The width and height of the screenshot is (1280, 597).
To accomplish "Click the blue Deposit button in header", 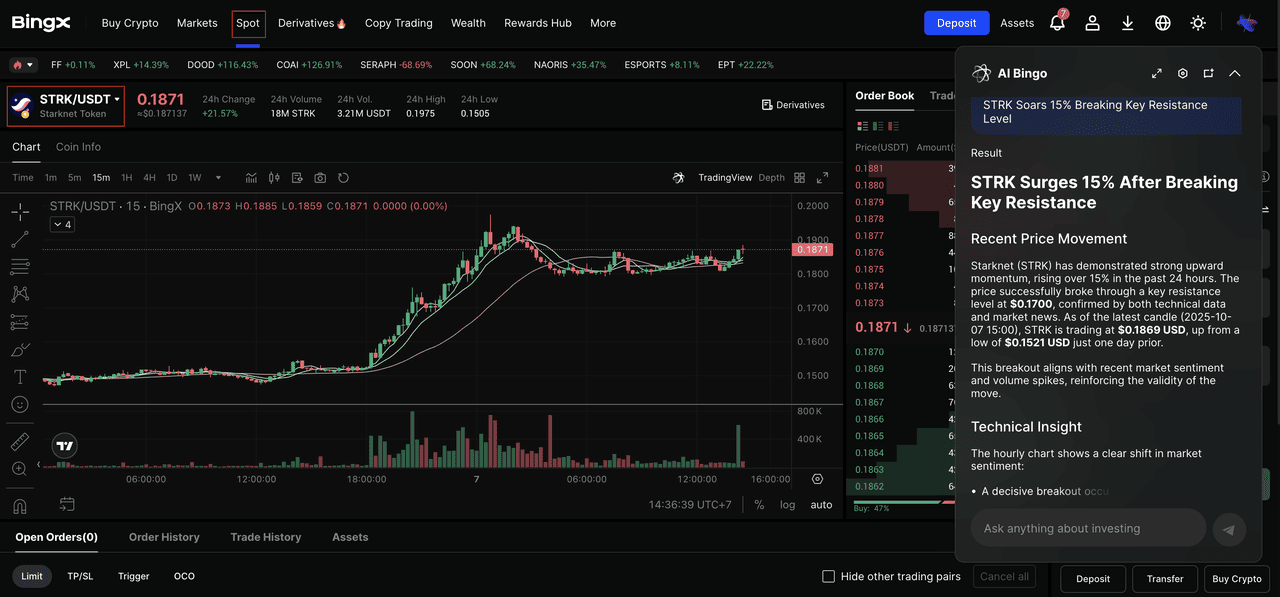I will [956, 23].
